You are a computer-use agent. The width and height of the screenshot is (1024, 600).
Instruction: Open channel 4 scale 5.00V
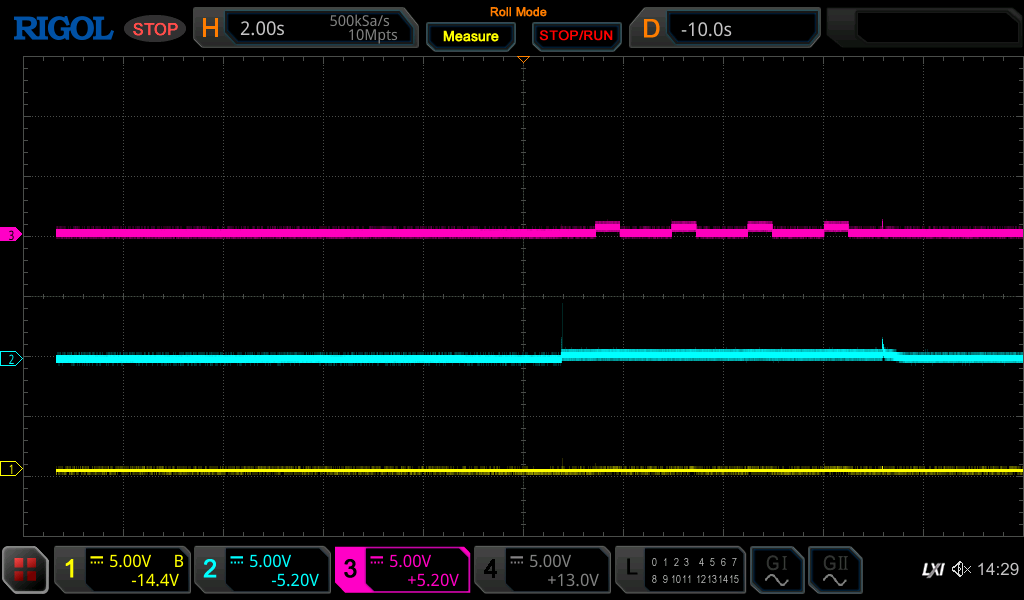coord(550,561)
